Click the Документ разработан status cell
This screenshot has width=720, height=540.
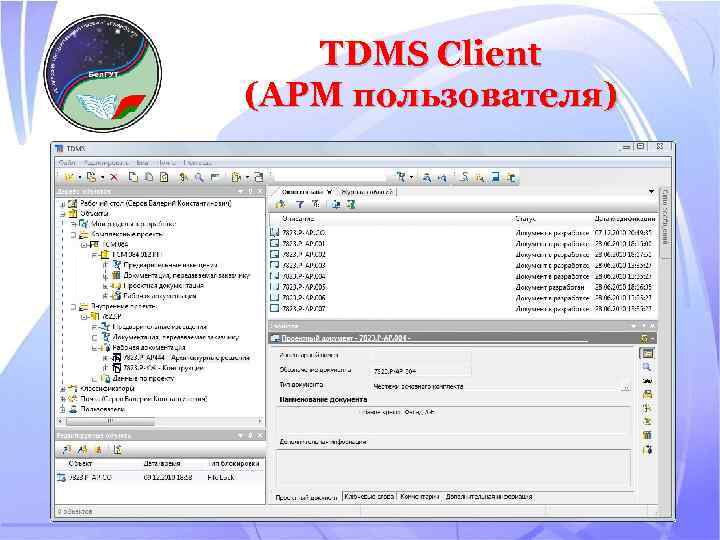[x=550, y=287]
